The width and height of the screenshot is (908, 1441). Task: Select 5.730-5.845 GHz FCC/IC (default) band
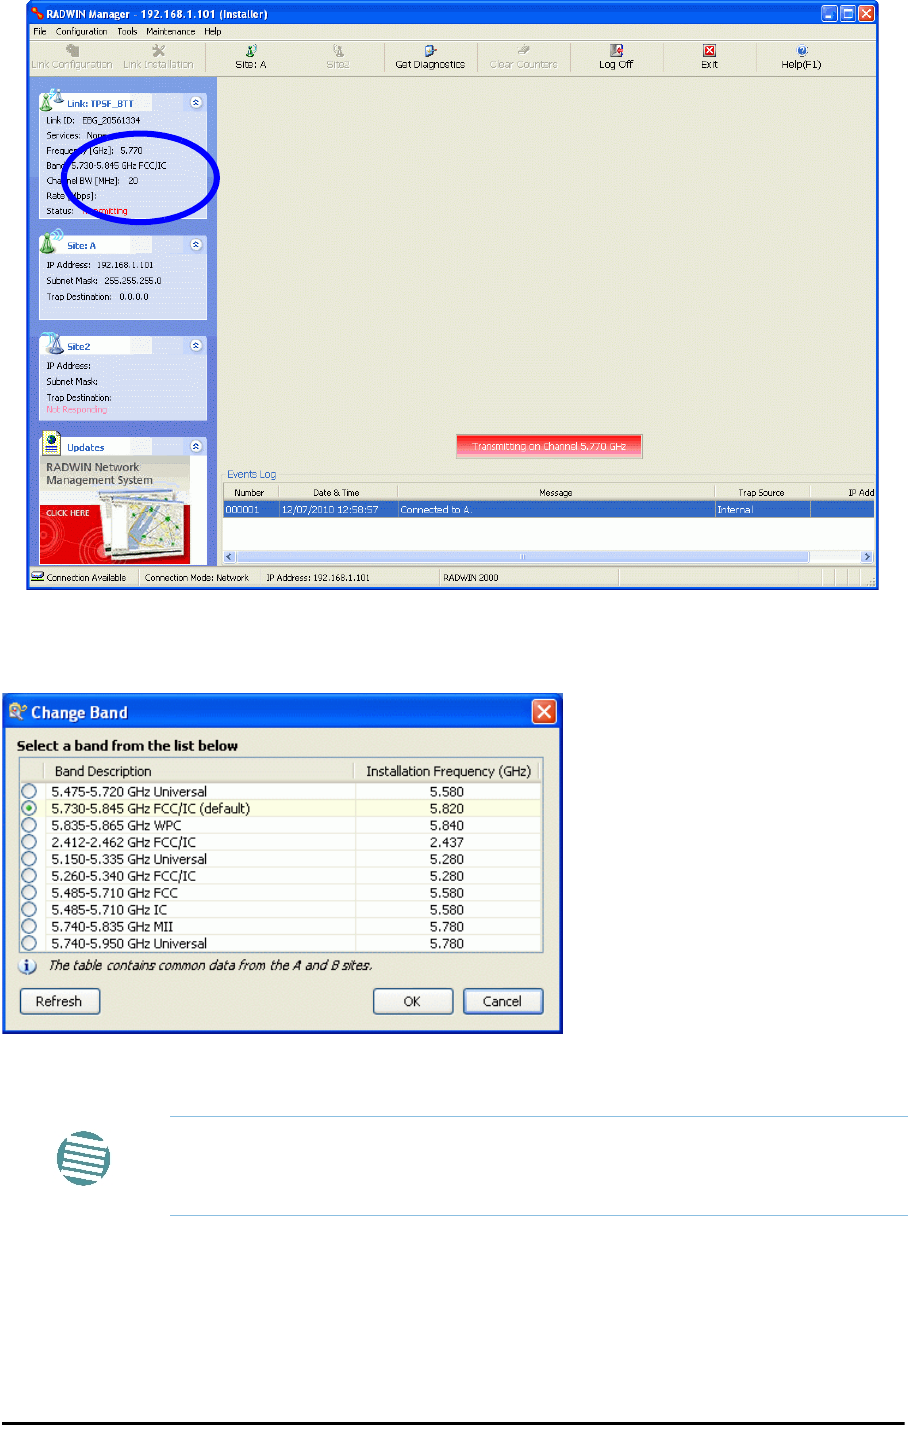coord(29,808)
